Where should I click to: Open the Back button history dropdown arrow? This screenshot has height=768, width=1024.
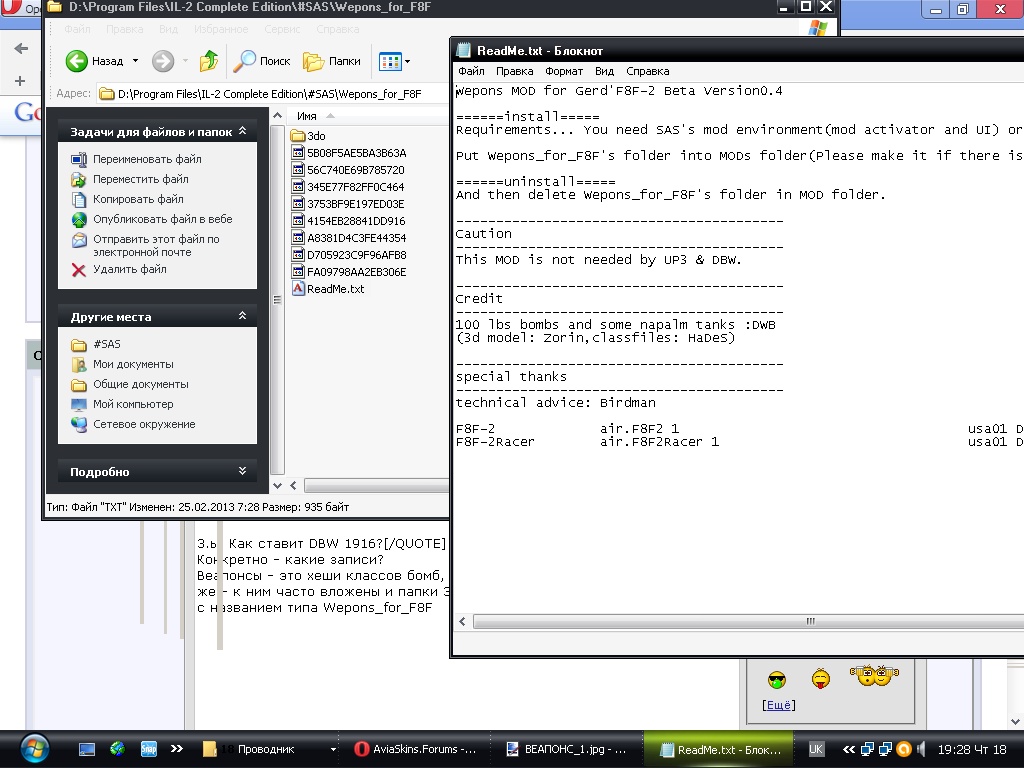(x=135, y=61)
